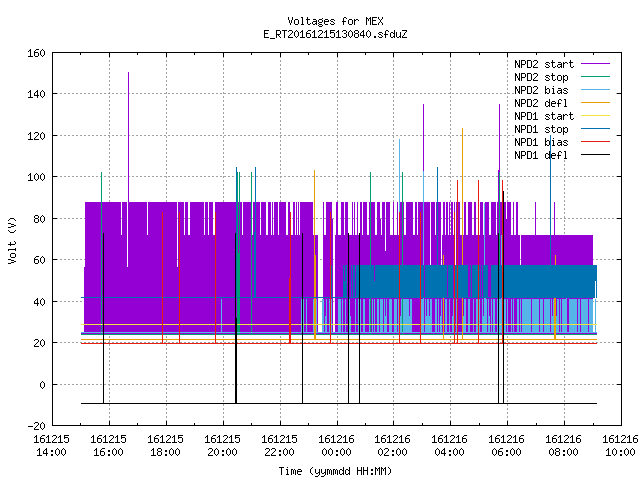Click the chart title Voltages for MEX
The height and width of the screenshot is (480, 640).
pos(336,21)
